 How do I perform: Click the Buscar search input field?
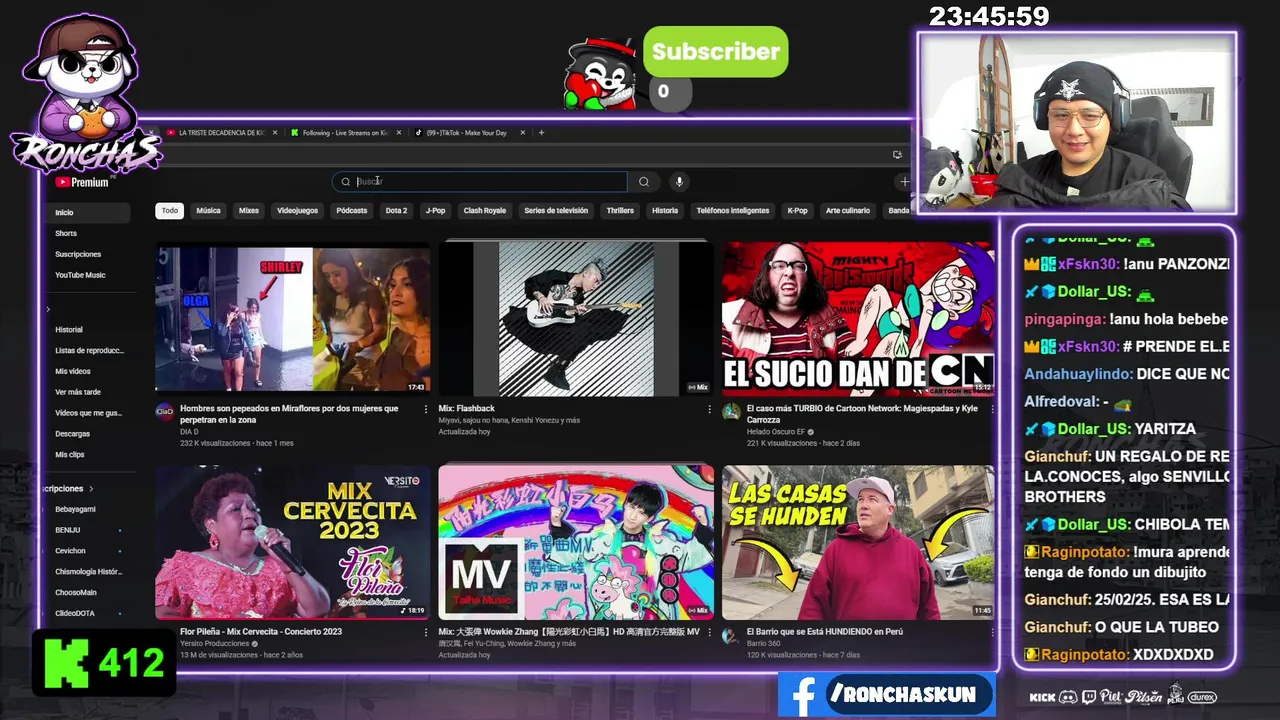coord(480,181)
